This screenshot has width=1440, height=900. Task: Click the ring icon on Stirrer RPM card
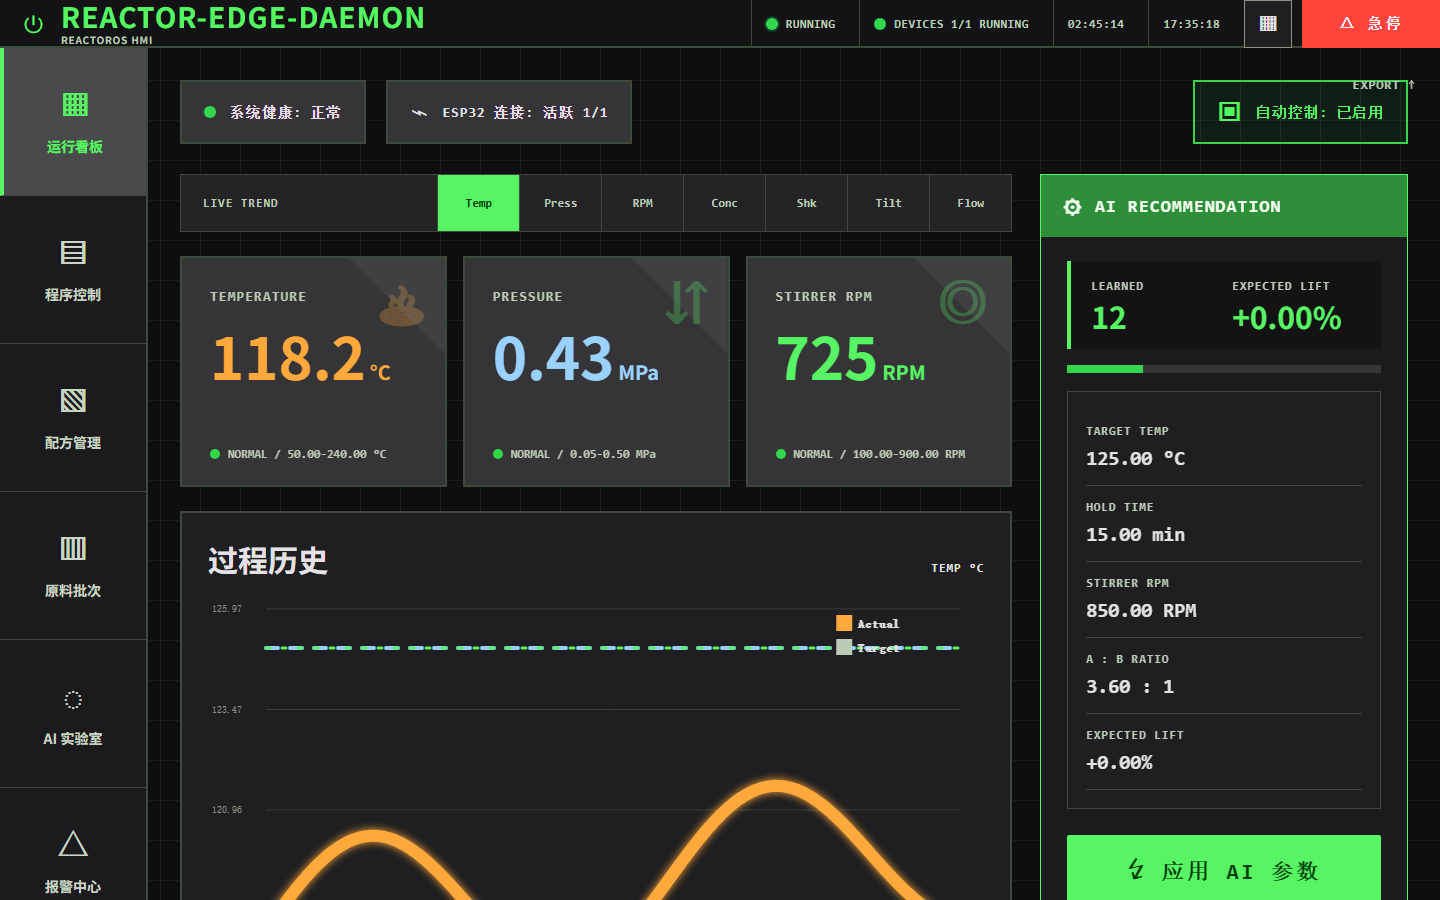pyautogui.click(x=963, y=302)
